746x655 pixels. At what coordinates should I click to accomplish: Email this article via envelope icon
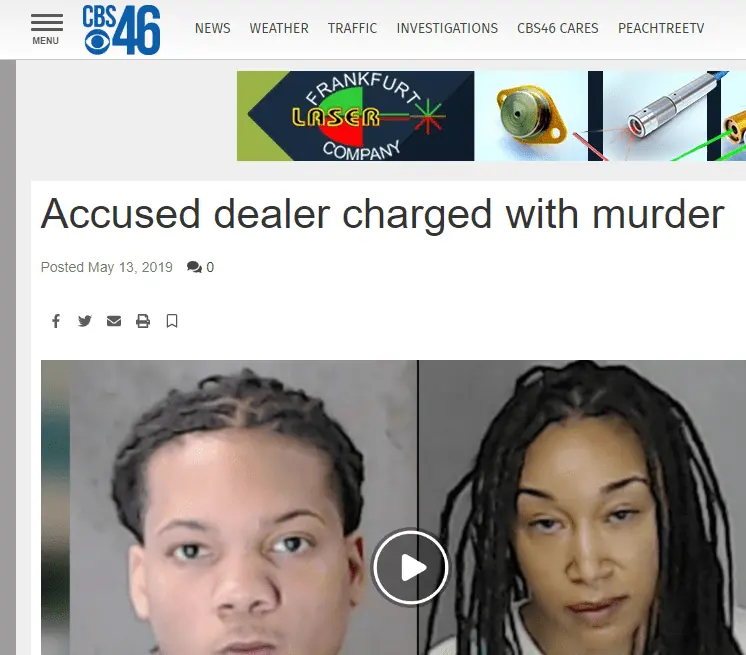pyautogui.click(x=114, y=321)
